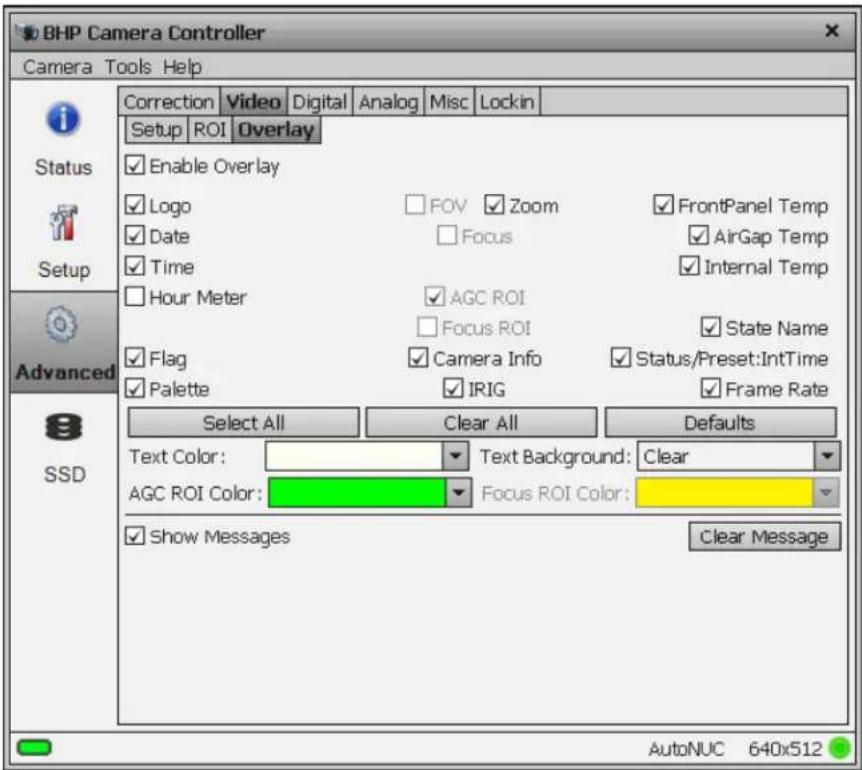Click the green AGC ROI Color swatch
Screen dimensions: 862x770
357,492
